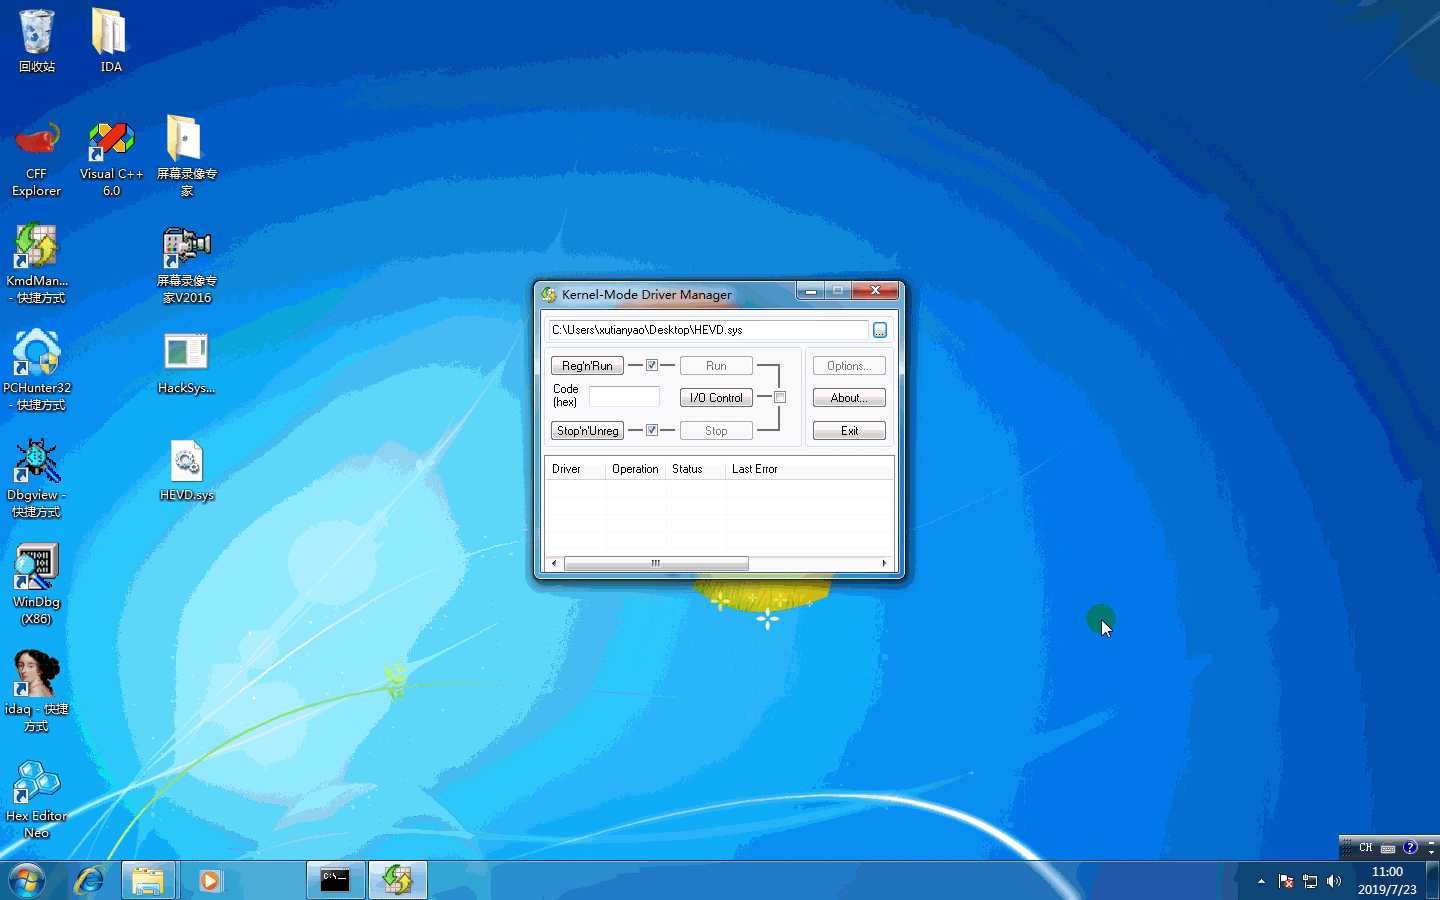
Task: Select the HackSys desktop icon
Action: click(x=186, y=363)
